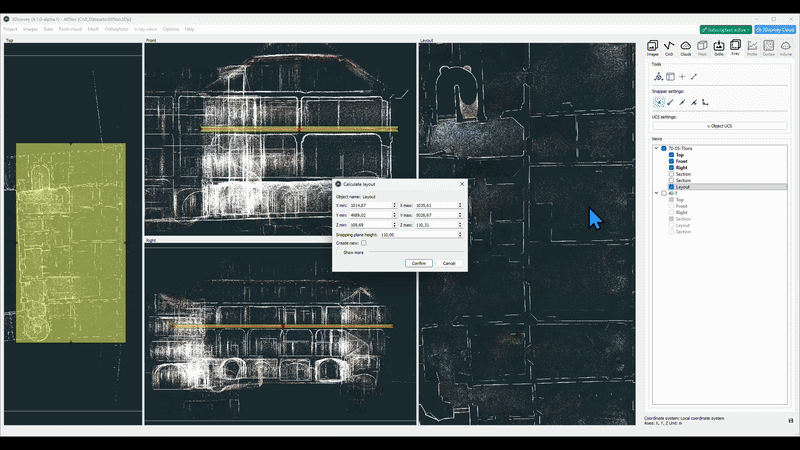Open the Cloud workspace icon
Image resolution: width=800 pixels, height=450 pixels.
point(686,47)
